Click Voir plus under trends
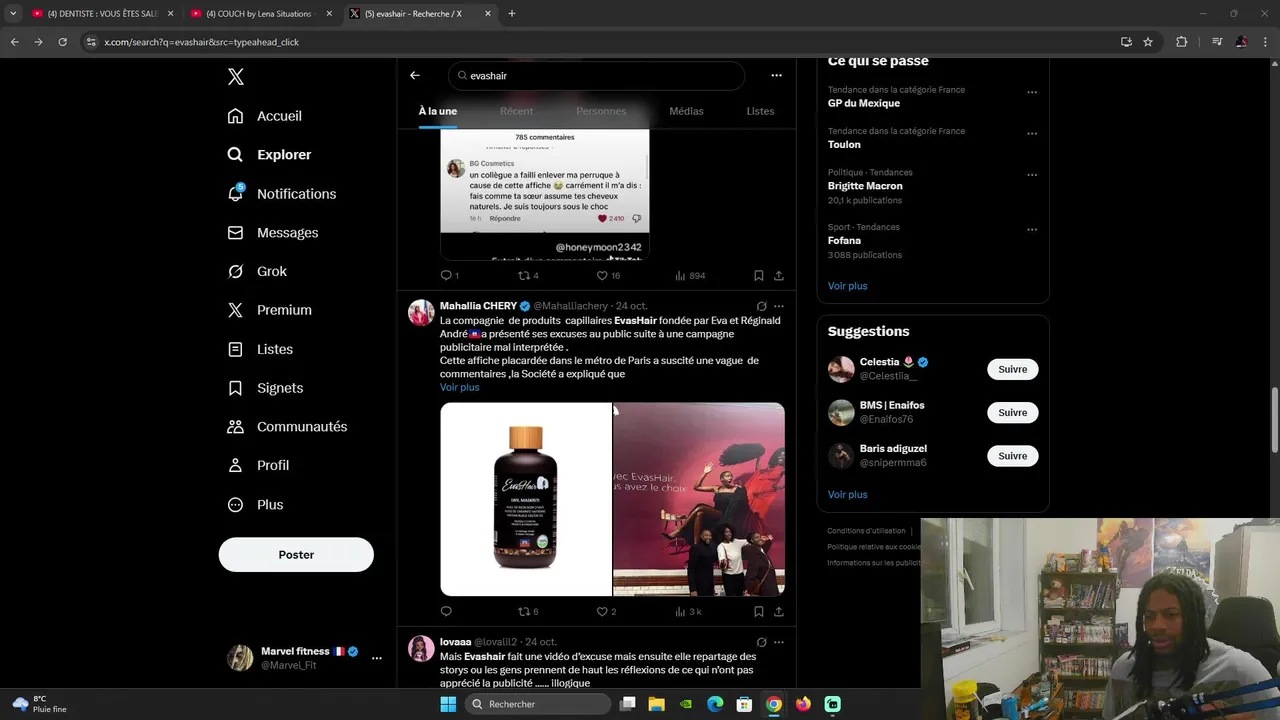Viewport: 1280px width, 720px height. point(847,286)
